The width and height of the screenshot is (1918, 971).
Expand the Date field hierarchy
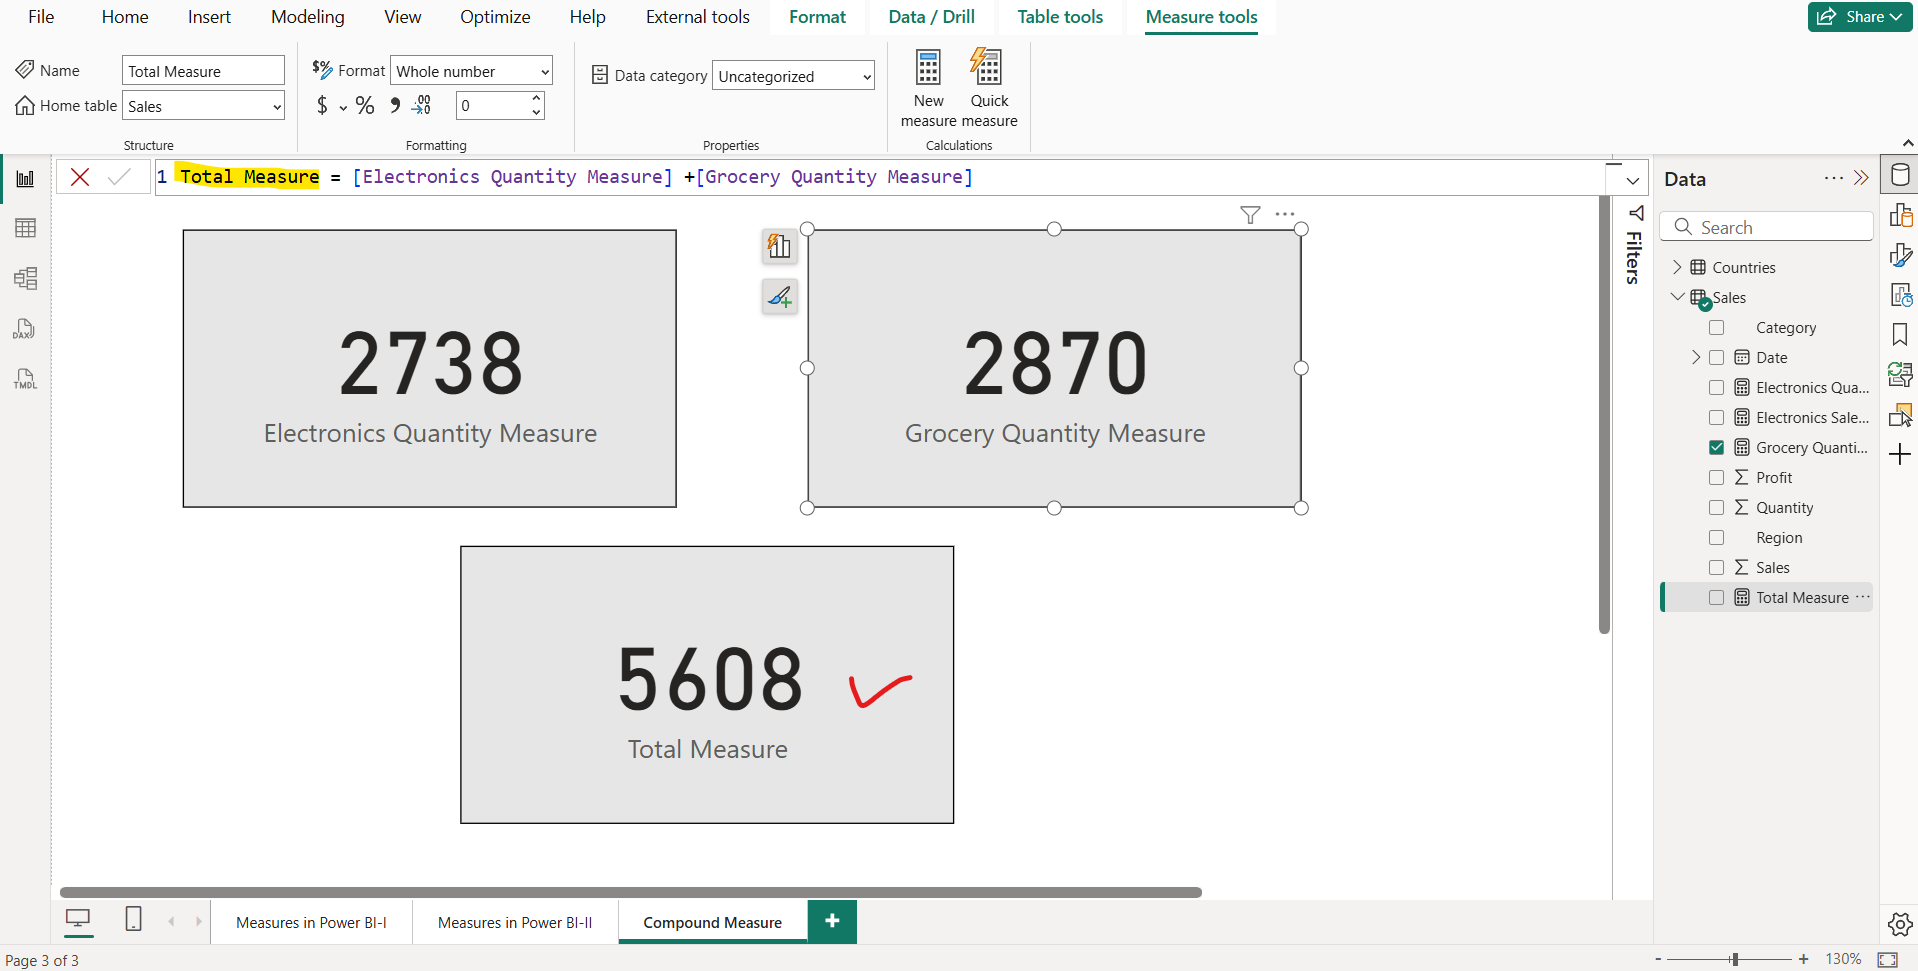tap(1696, 357)
